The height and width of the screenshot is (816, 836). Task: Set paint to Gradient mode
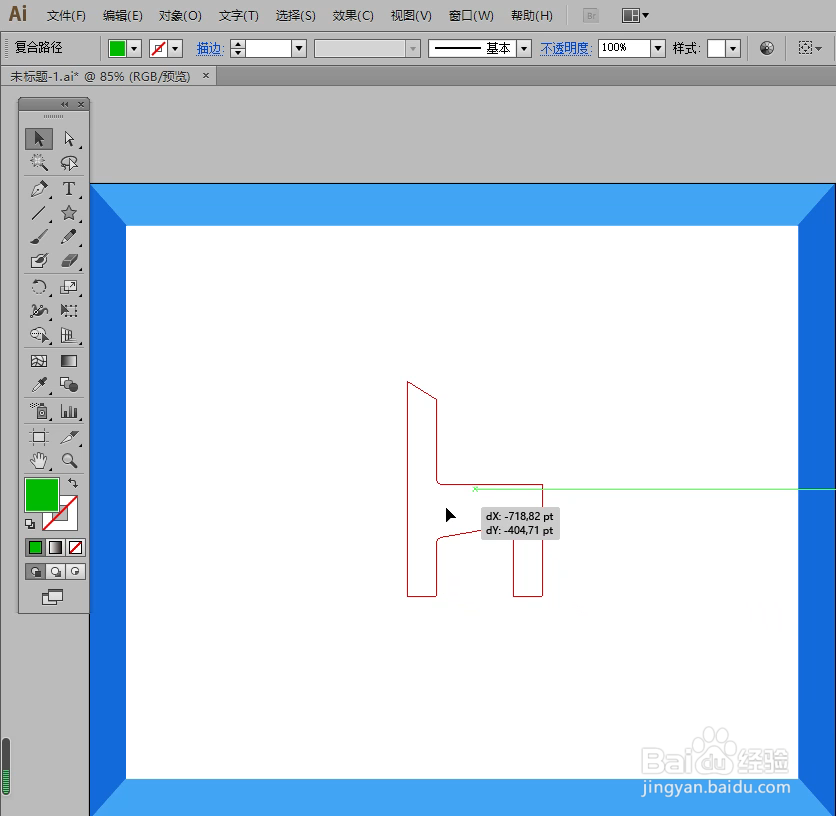click(x=55, y=548)
